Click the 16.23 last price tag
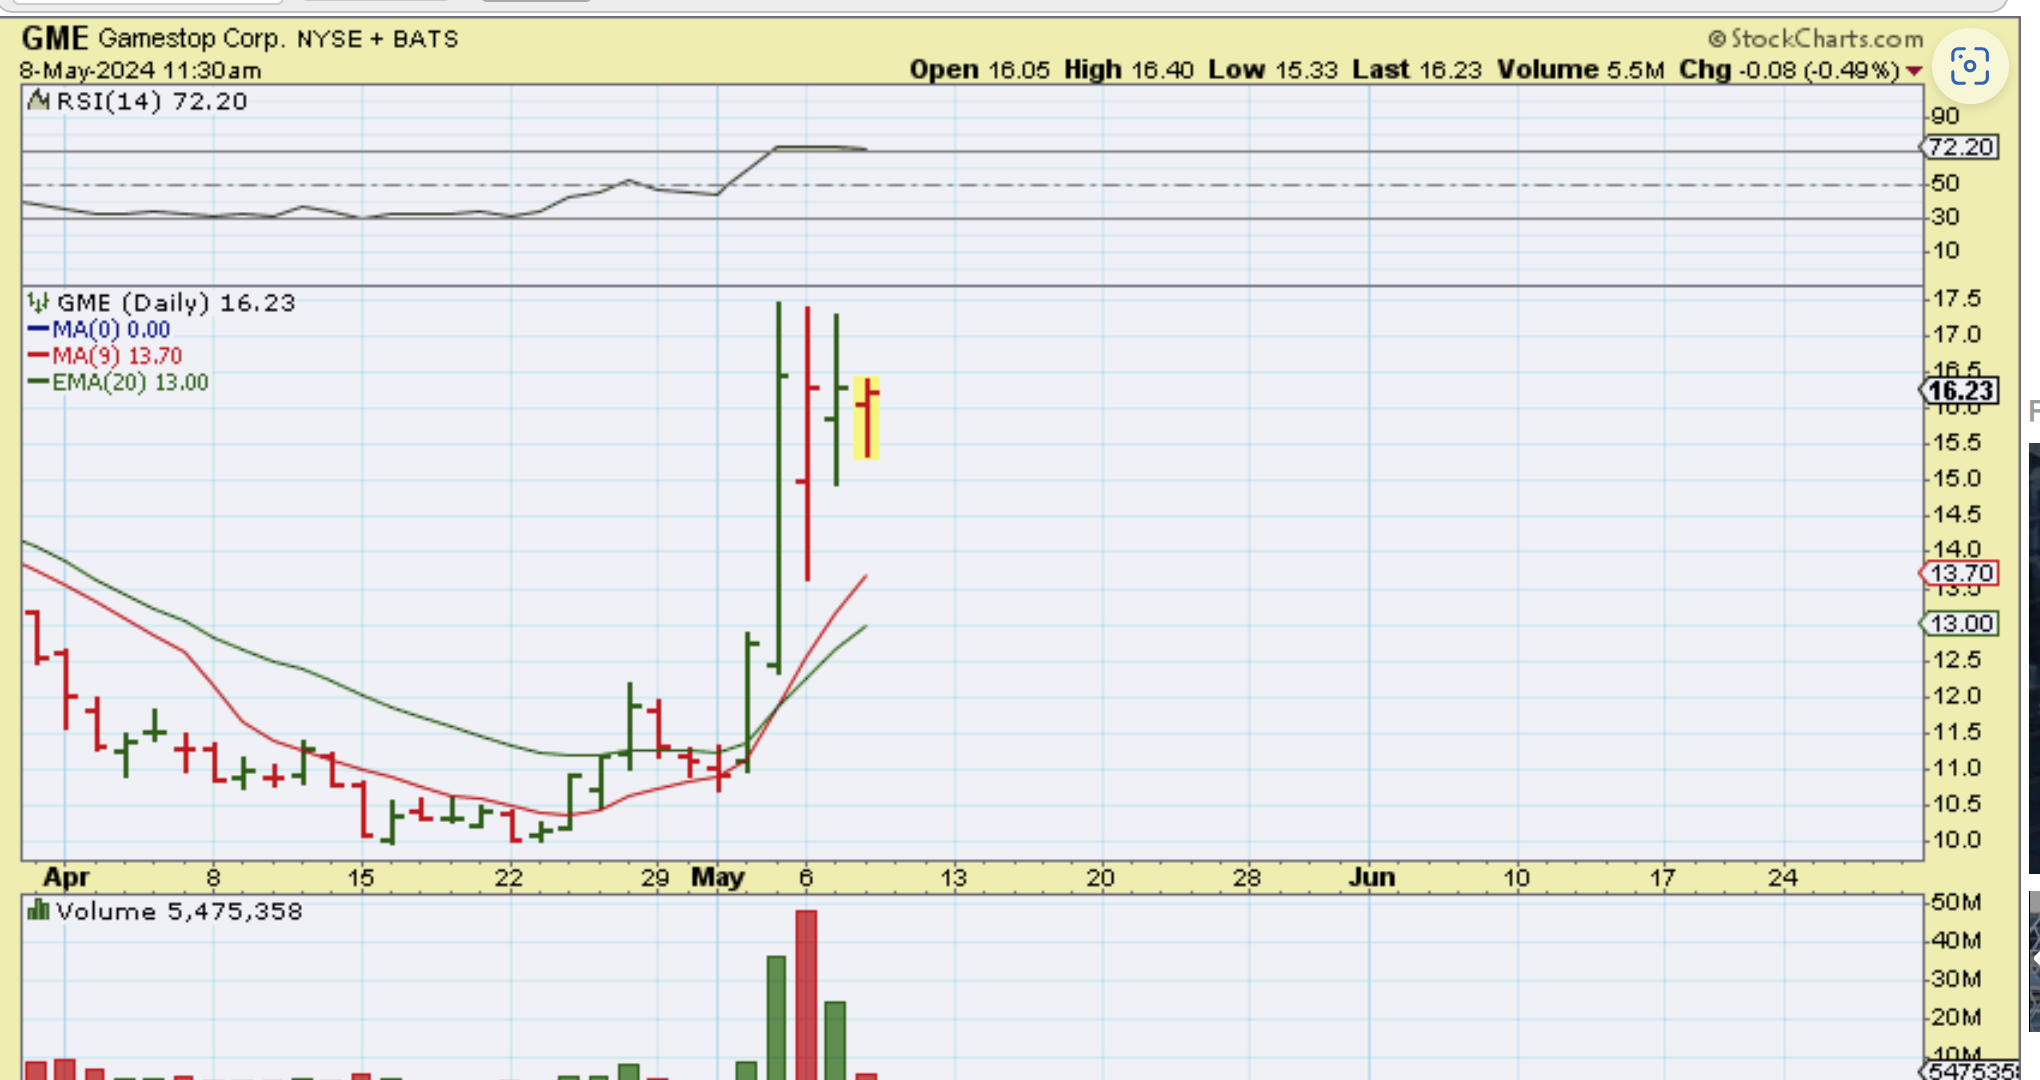 pos(1960,391)
